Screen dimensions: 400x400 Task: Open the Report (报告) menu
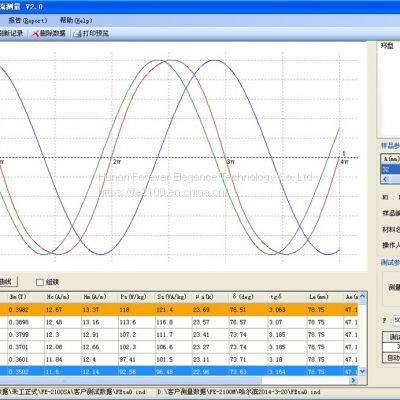(28, 20)
